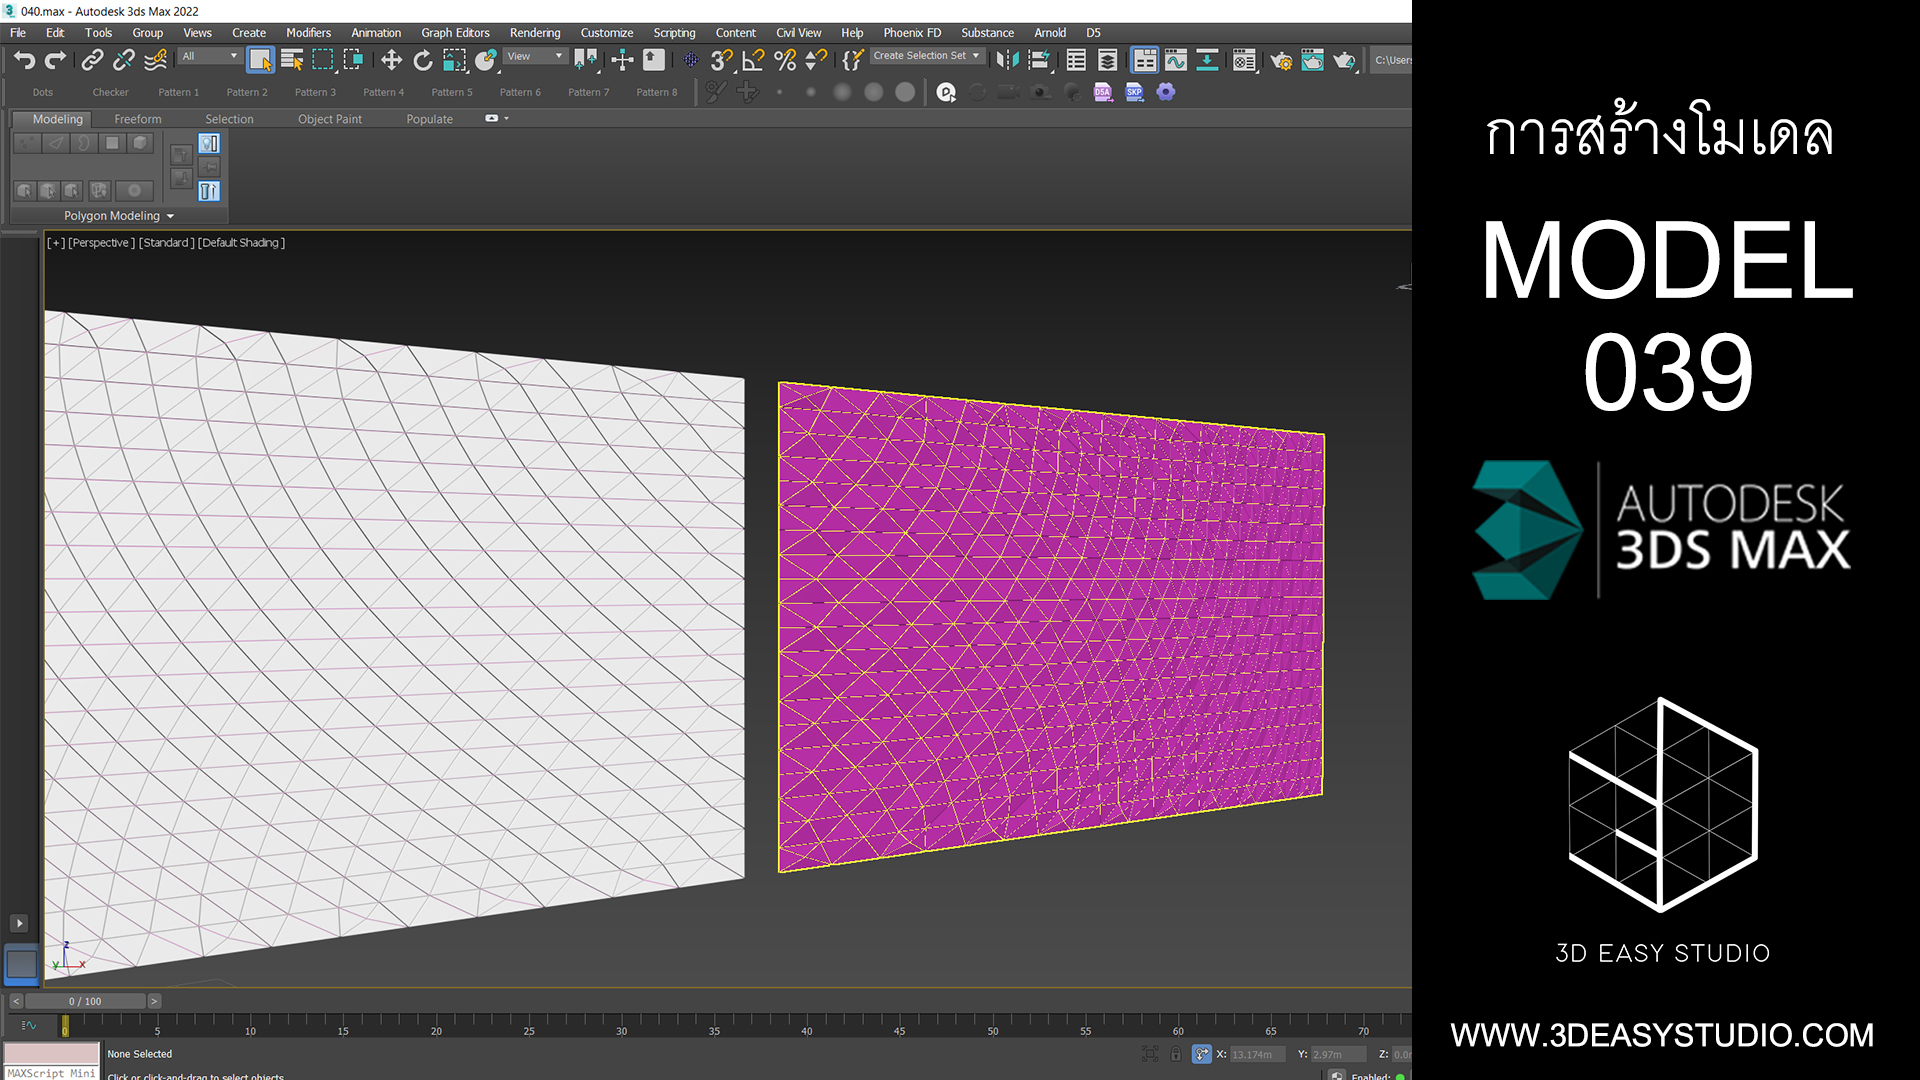
Task: Open the Curve Editor icon
Action: point(1176,60)
